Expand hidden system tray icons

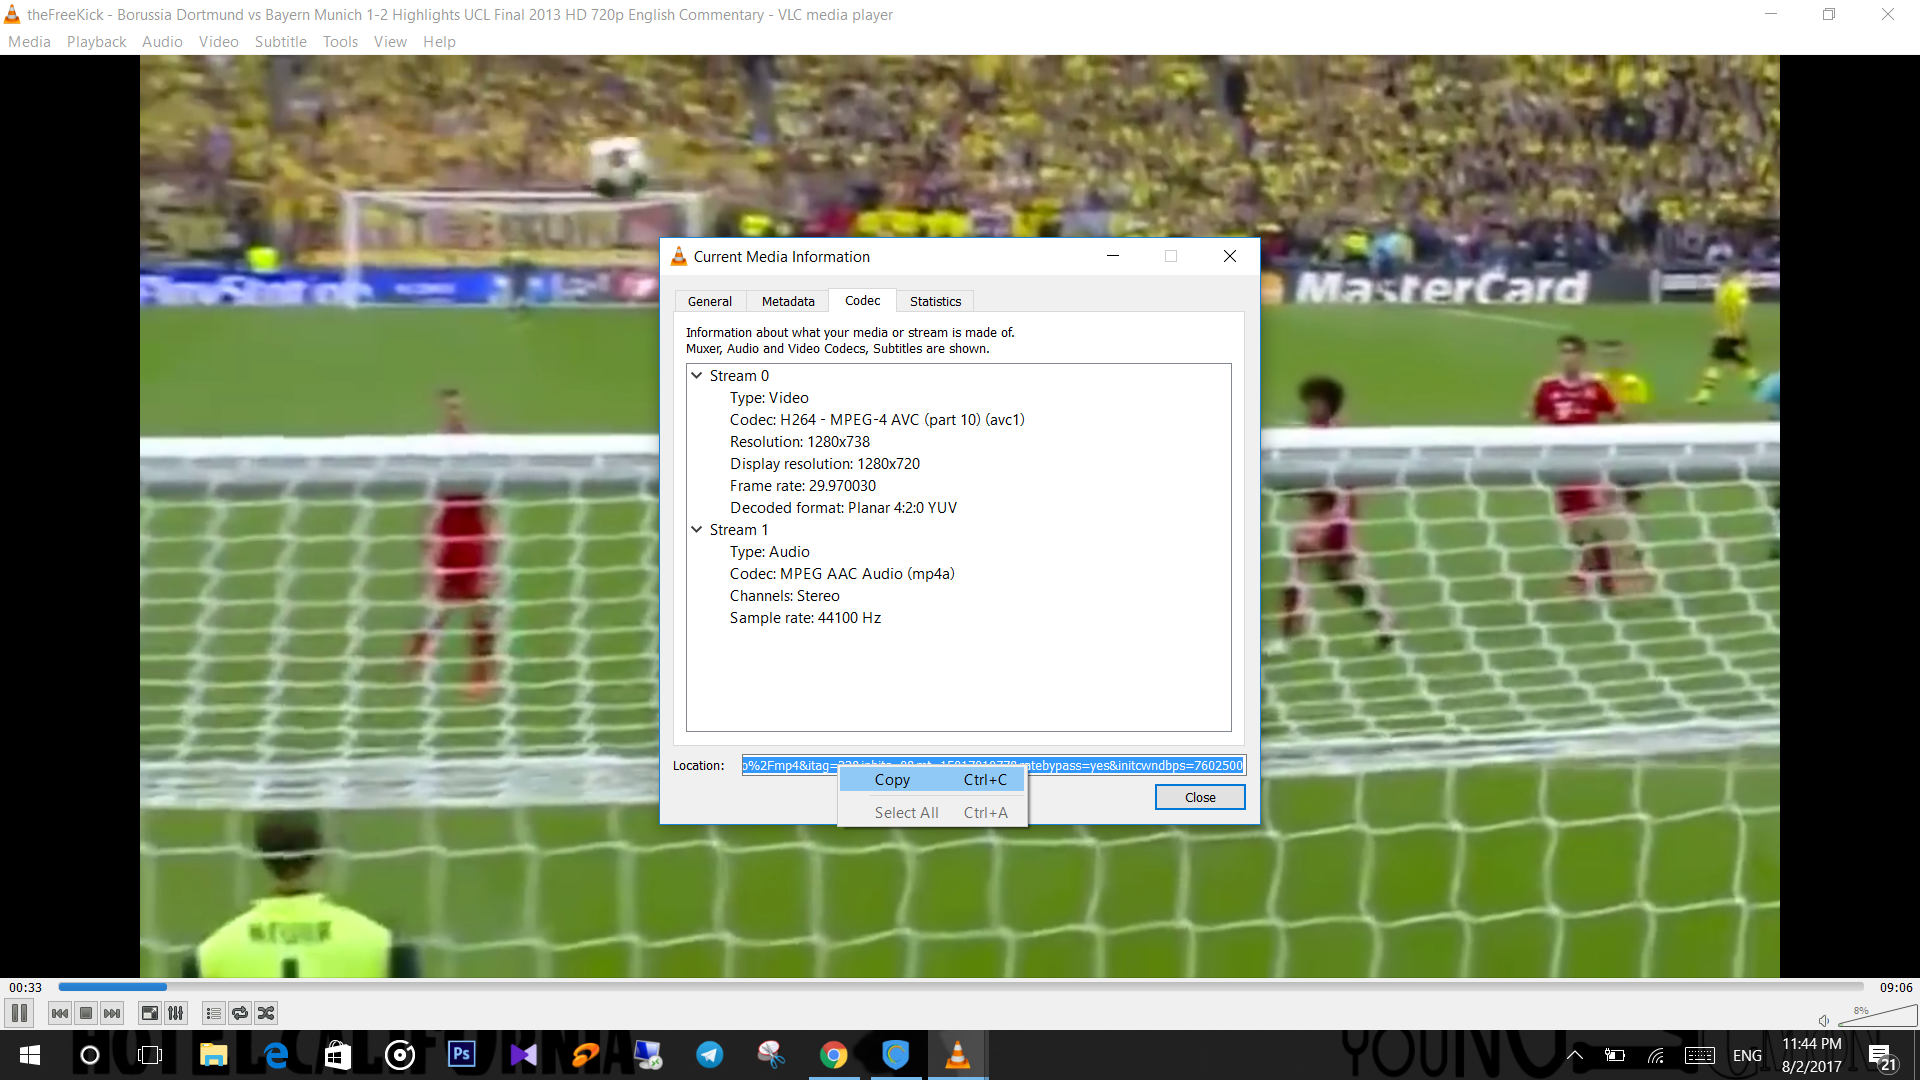[1574, 1055]
